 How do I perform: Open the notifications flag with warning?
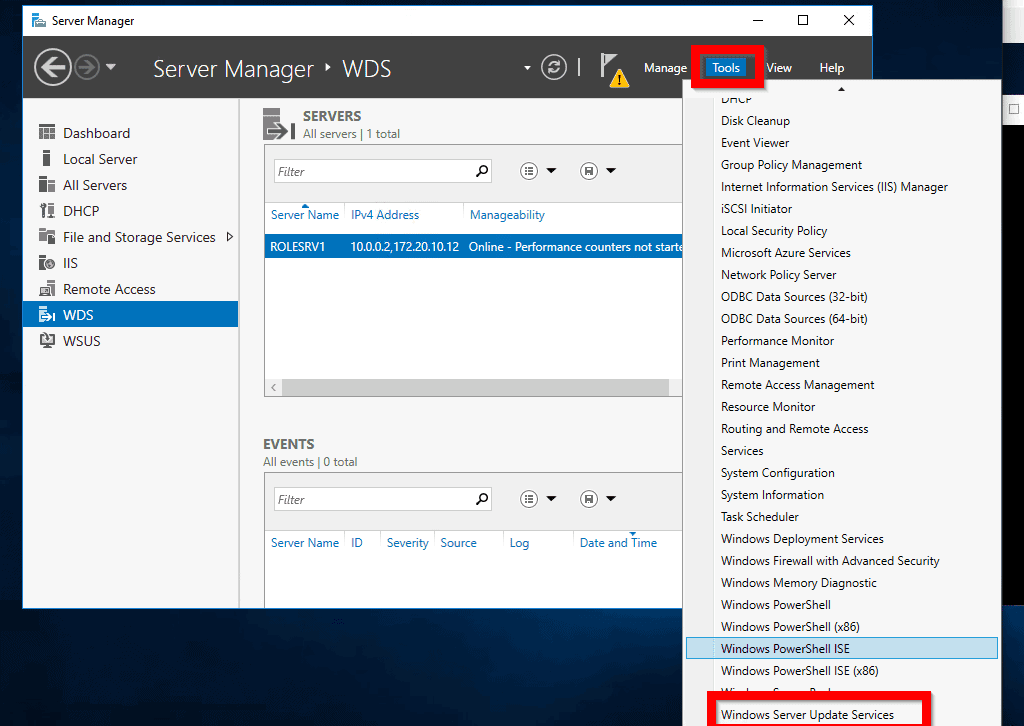click(614, 70)
